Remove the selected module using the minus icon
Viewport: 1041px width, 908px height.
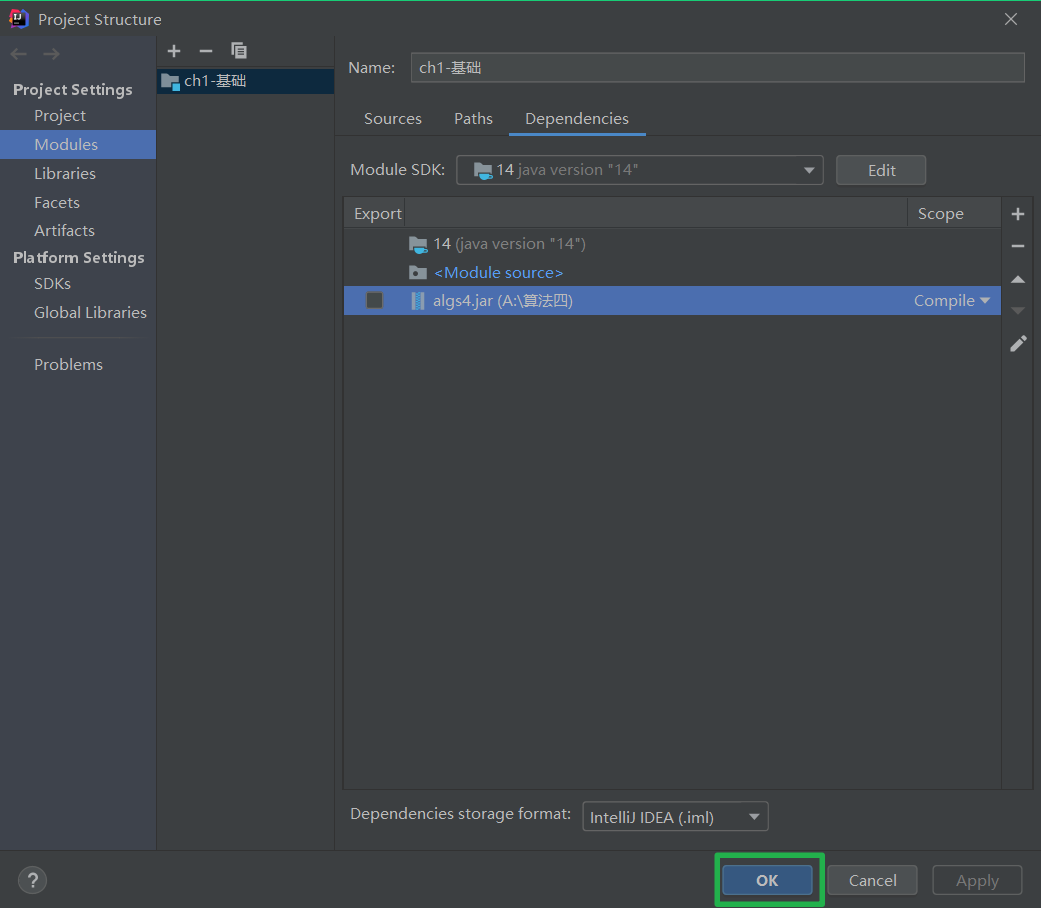pyautogui.click(x=206, y=50)
